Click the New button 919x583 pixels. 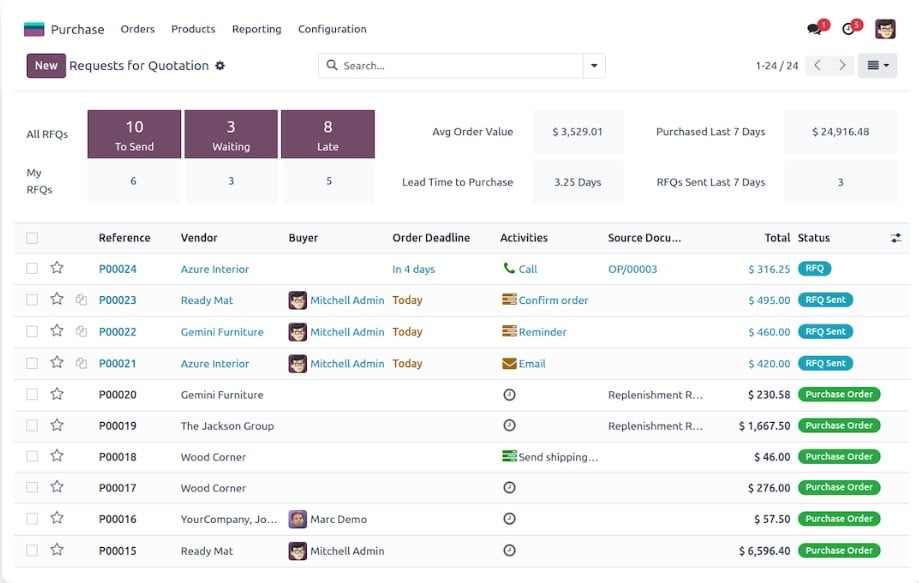click(46, 66)
